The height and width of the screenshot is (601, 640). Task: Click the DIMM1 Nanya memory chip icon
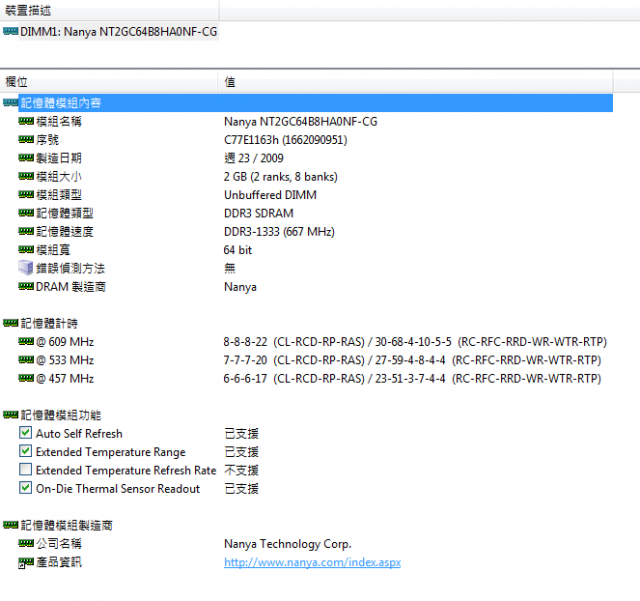[x=10, y=31]
